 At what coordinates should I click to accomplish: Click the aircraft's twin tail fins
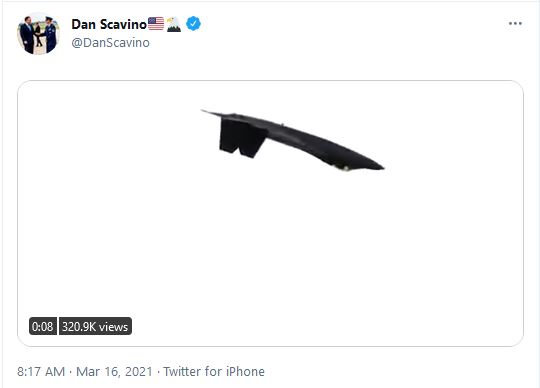coord(242,138)
